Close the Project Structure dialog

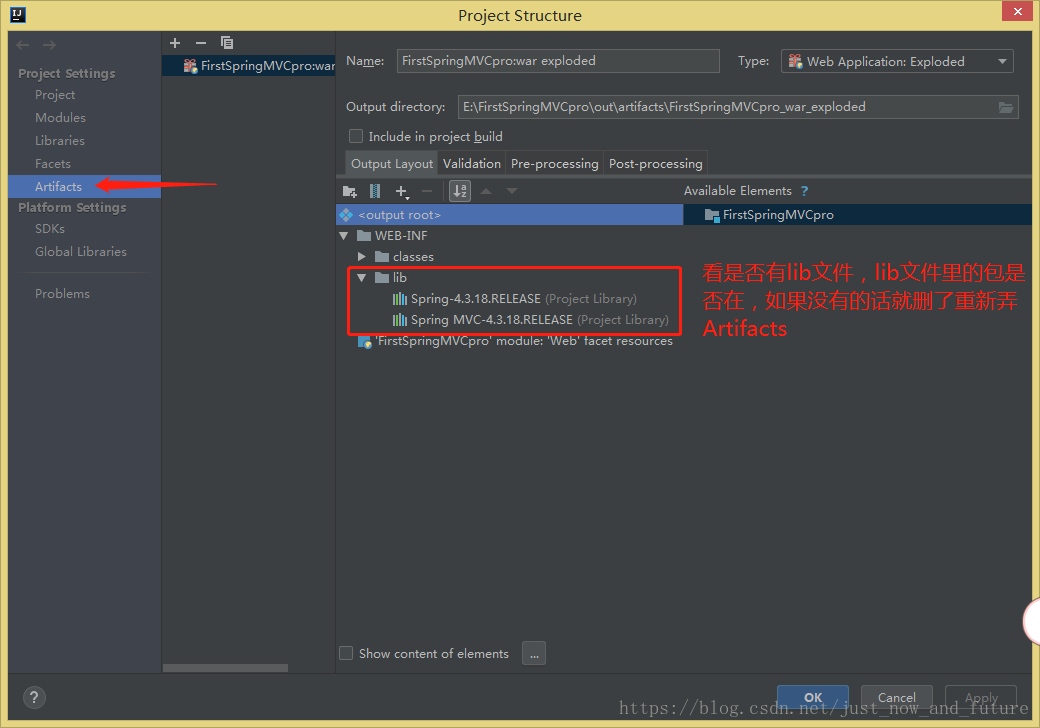(1017, 11)
